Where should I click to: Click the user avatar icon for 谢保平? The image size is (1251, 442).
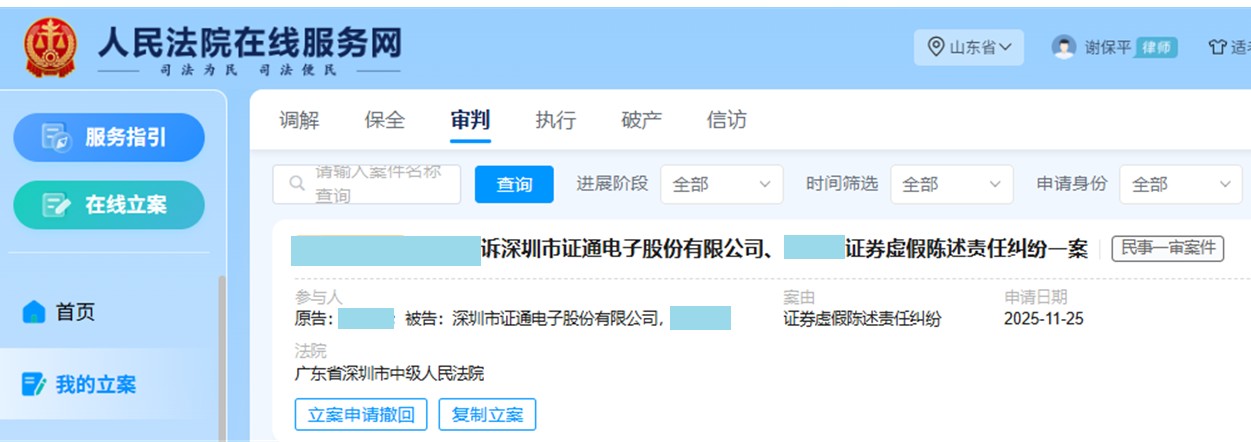(1064, 47)
